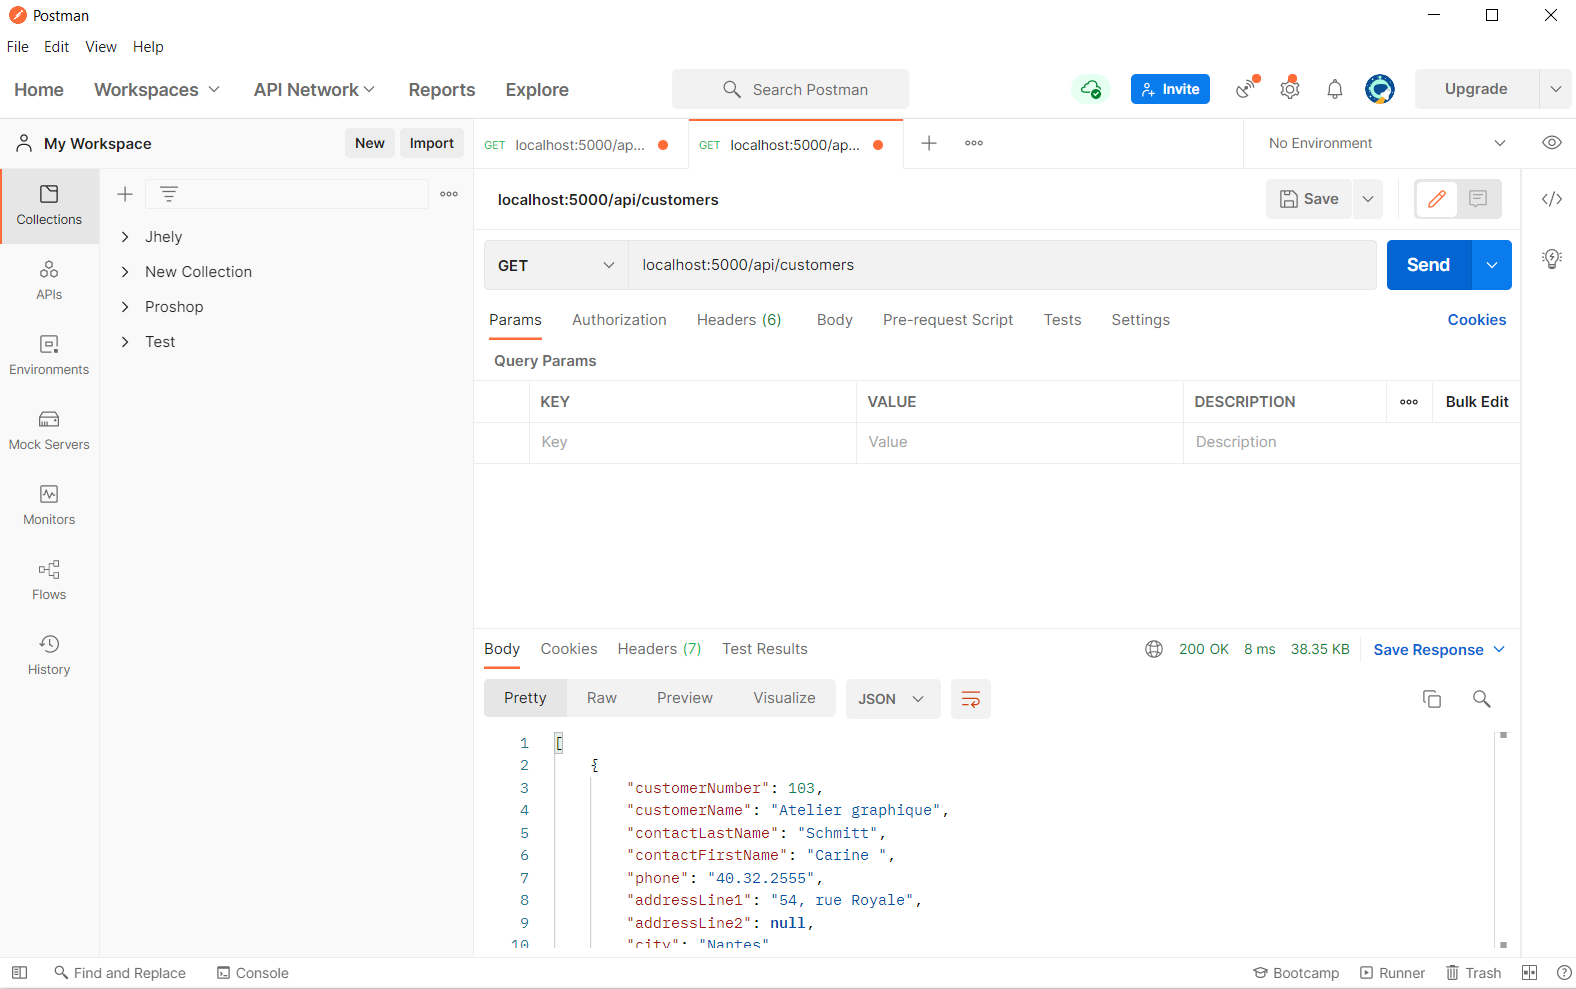1576x989 pixels.
Task: Click the filter collections icon
Action: (169, 194)
